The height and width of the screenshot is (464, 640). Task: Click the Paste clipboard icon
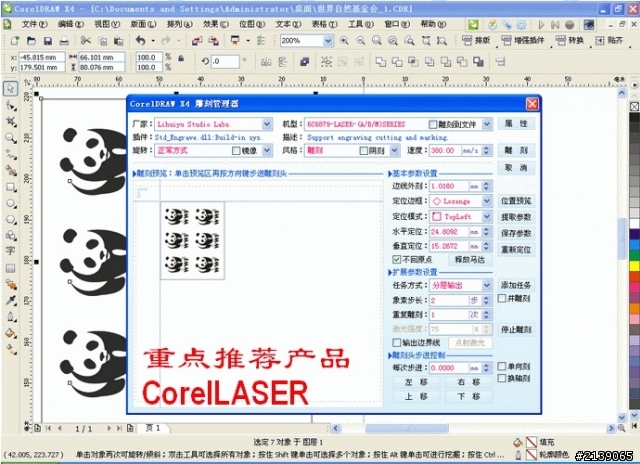pos(118,41)
